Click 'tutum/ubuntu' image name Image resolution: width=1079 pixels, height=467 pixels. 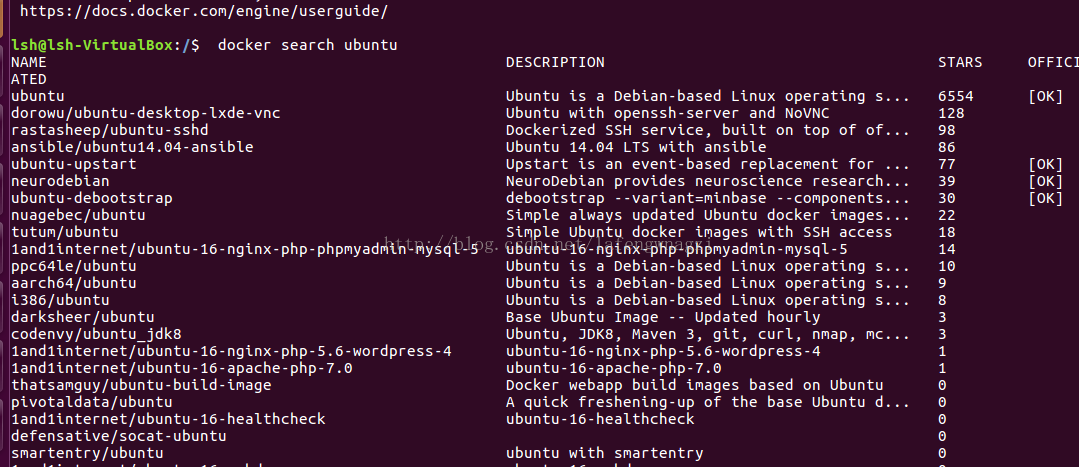(65, 232)
